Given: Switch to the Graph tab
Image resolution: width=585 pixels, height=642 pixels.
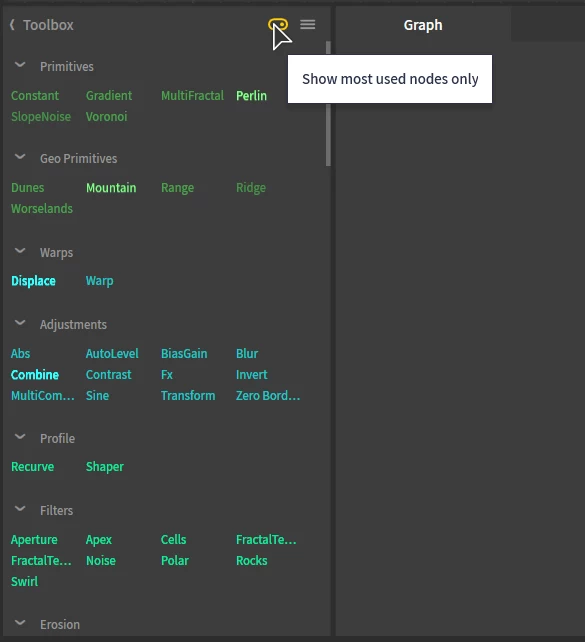Looking at the screenshot, I should [423, 25].
